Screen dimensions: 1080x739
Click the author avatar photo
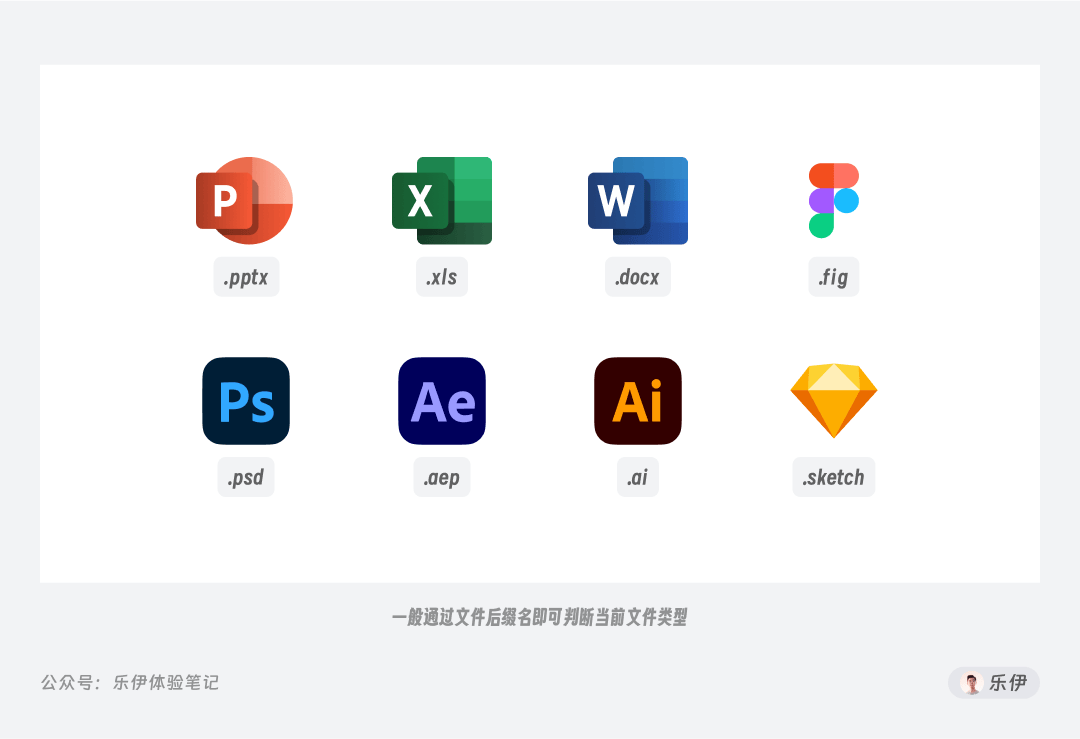click(971, 683)
